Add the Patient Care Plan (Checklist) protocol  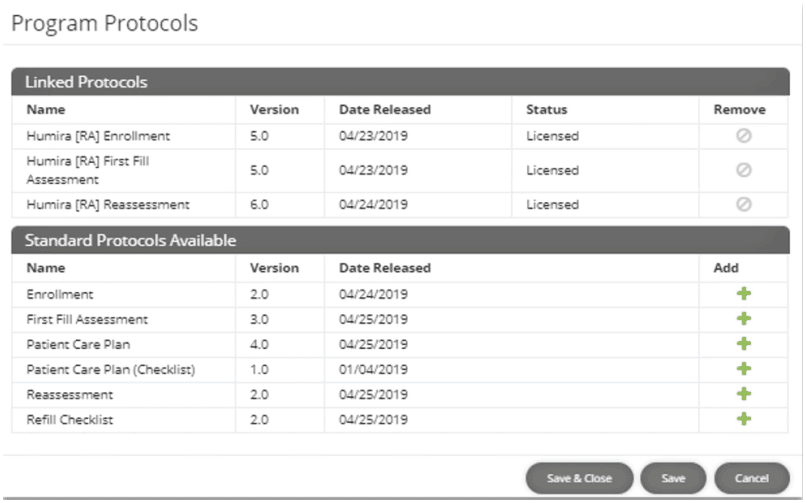pos(743,369)
